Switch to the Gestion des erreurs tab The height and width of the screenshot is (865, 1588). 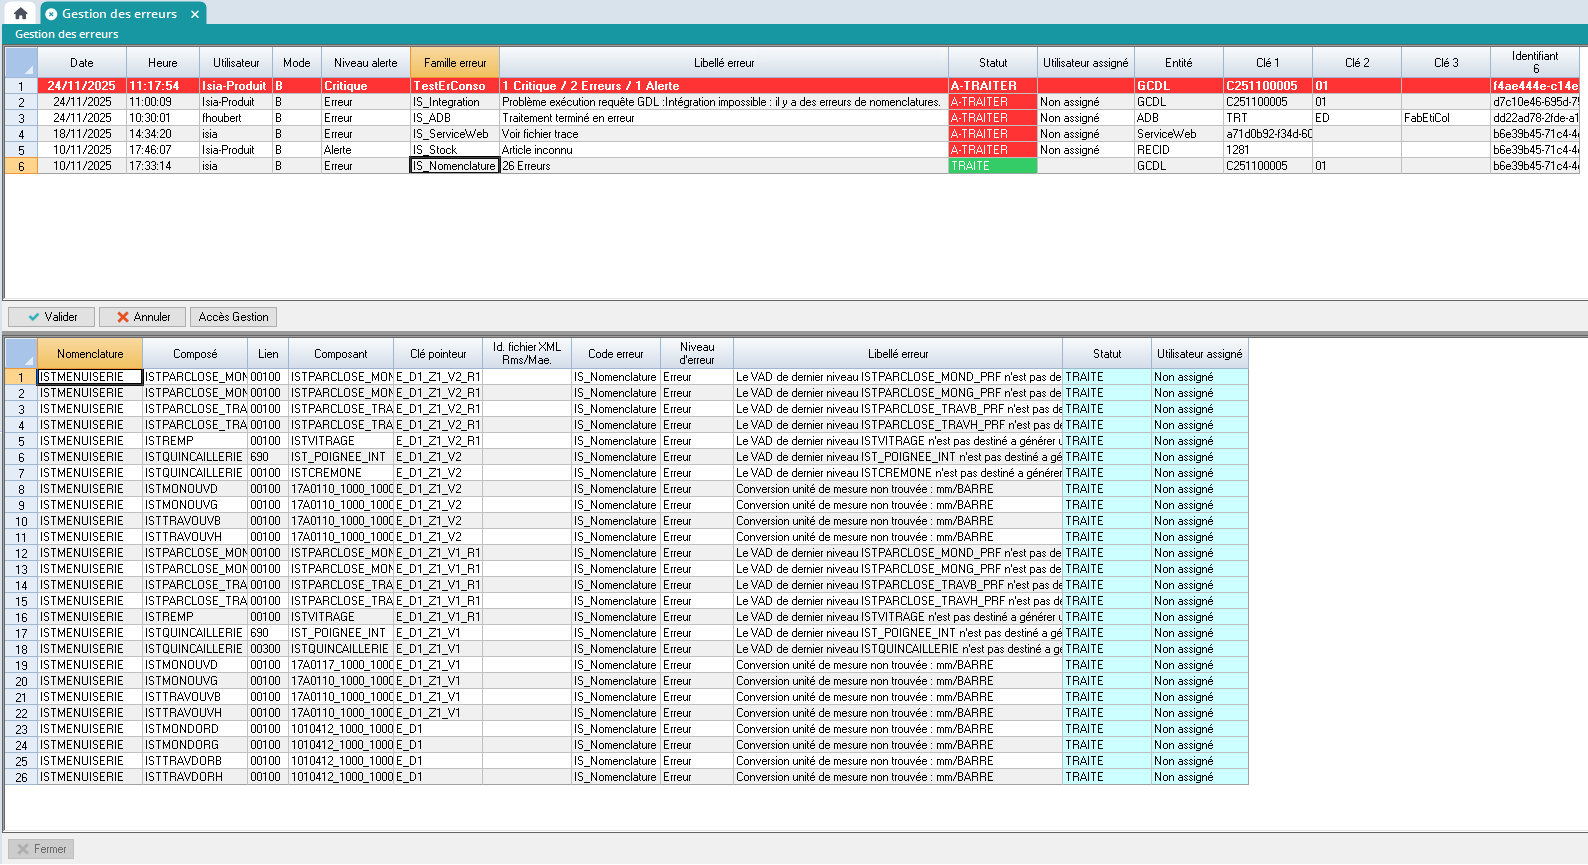[x=118, y=14]
